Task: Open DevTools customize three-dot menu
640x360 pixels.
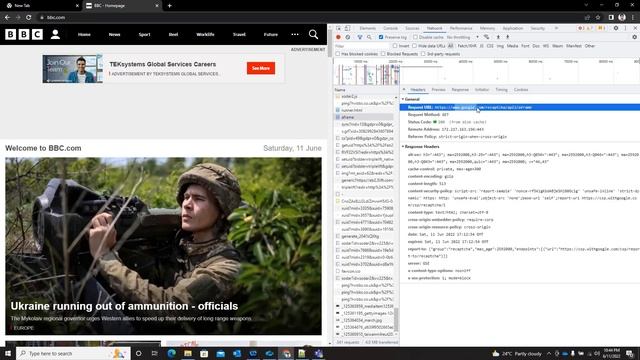Action: coord(625,28)
